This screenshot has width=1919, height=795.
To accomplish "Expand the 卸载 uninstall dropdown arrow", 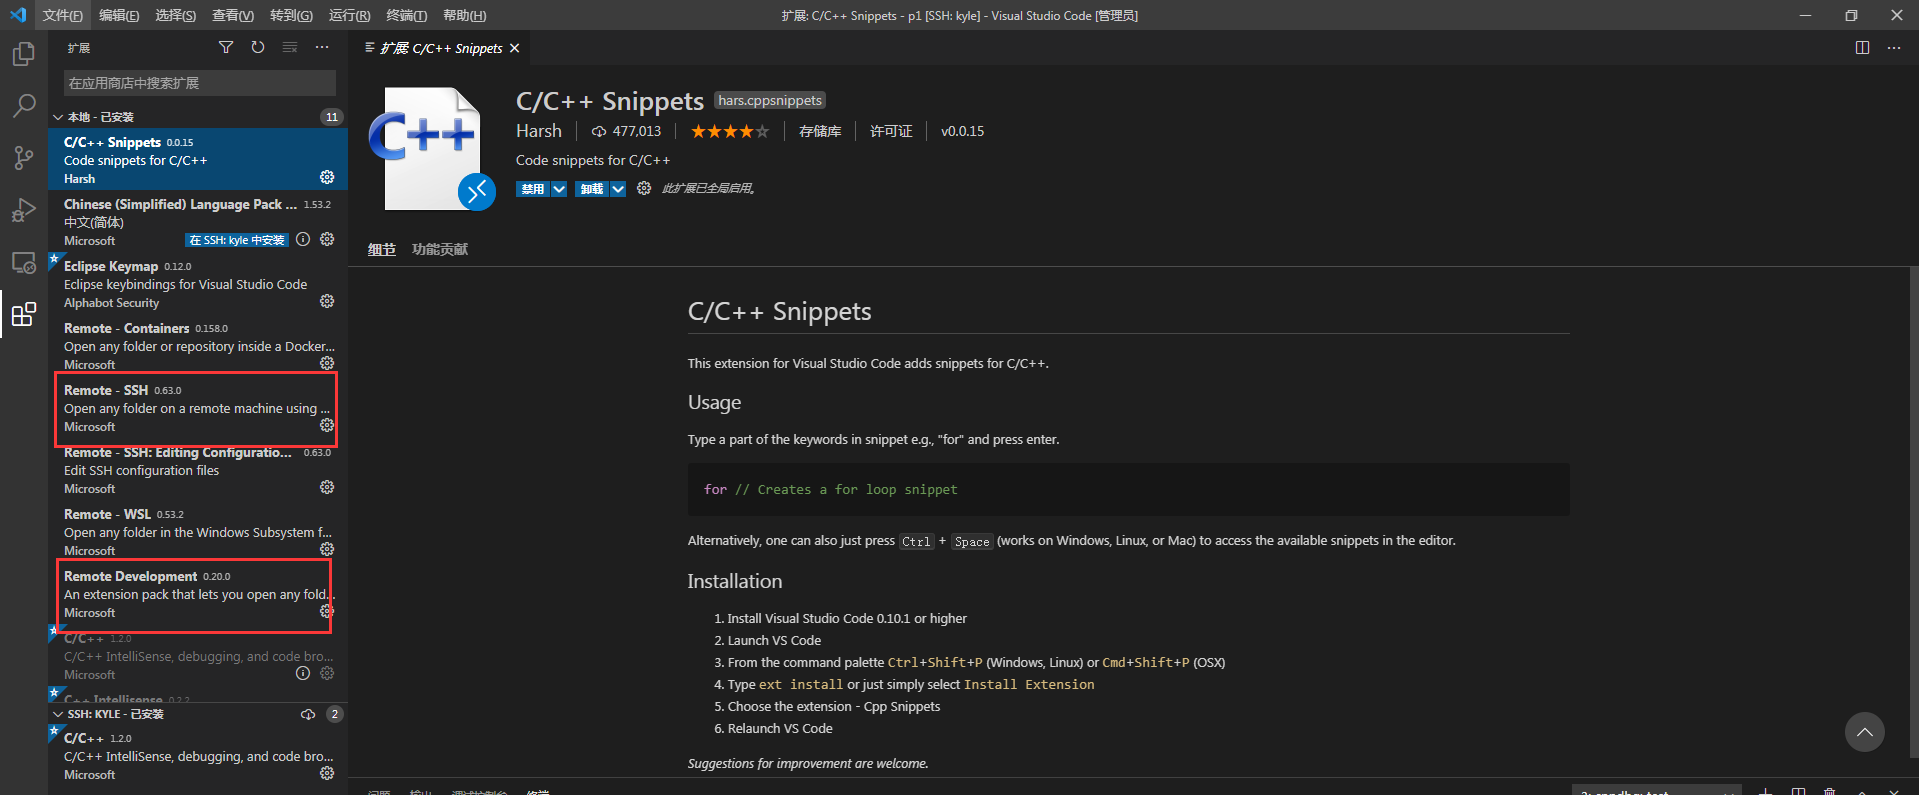I will pos(618,189).
